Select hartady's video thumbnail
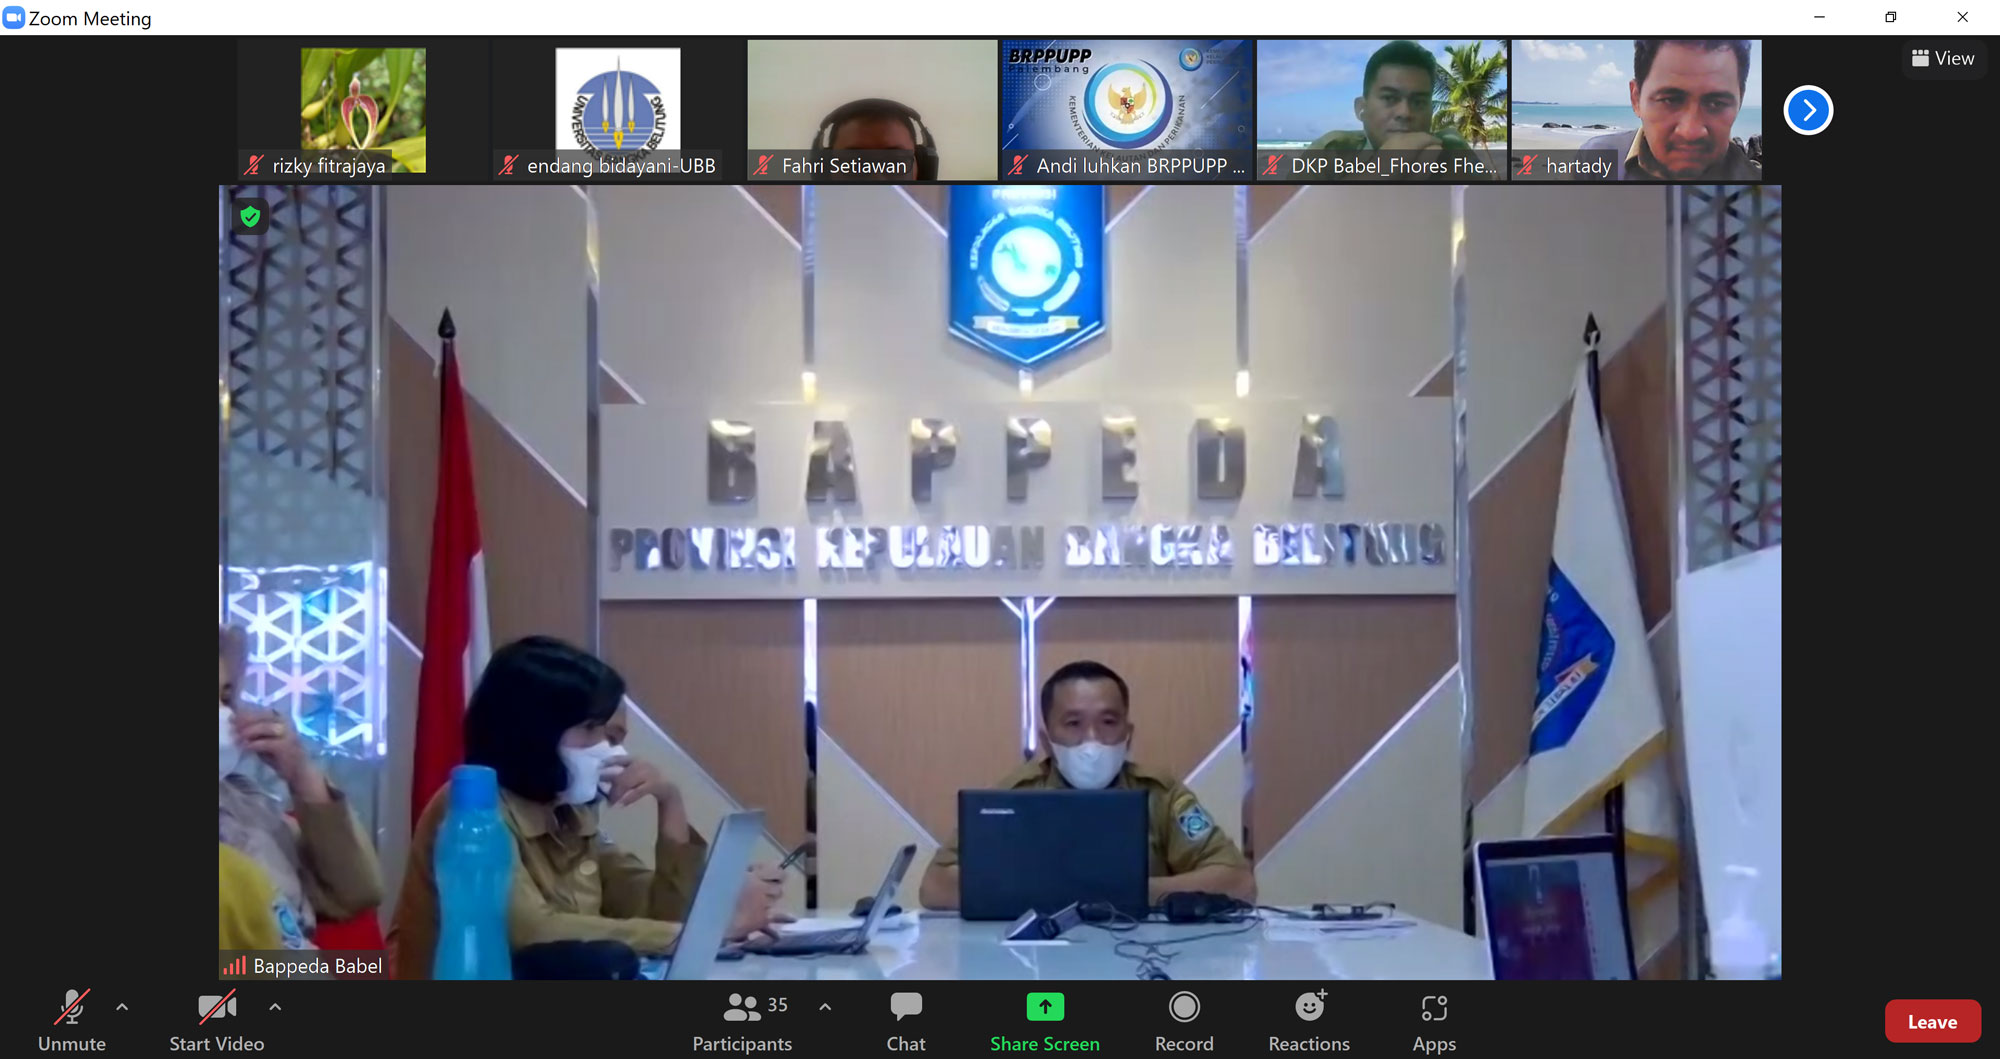The width and height of the screenshot is (2000, 1059). pyautogui.click(x=1636, y=110)
